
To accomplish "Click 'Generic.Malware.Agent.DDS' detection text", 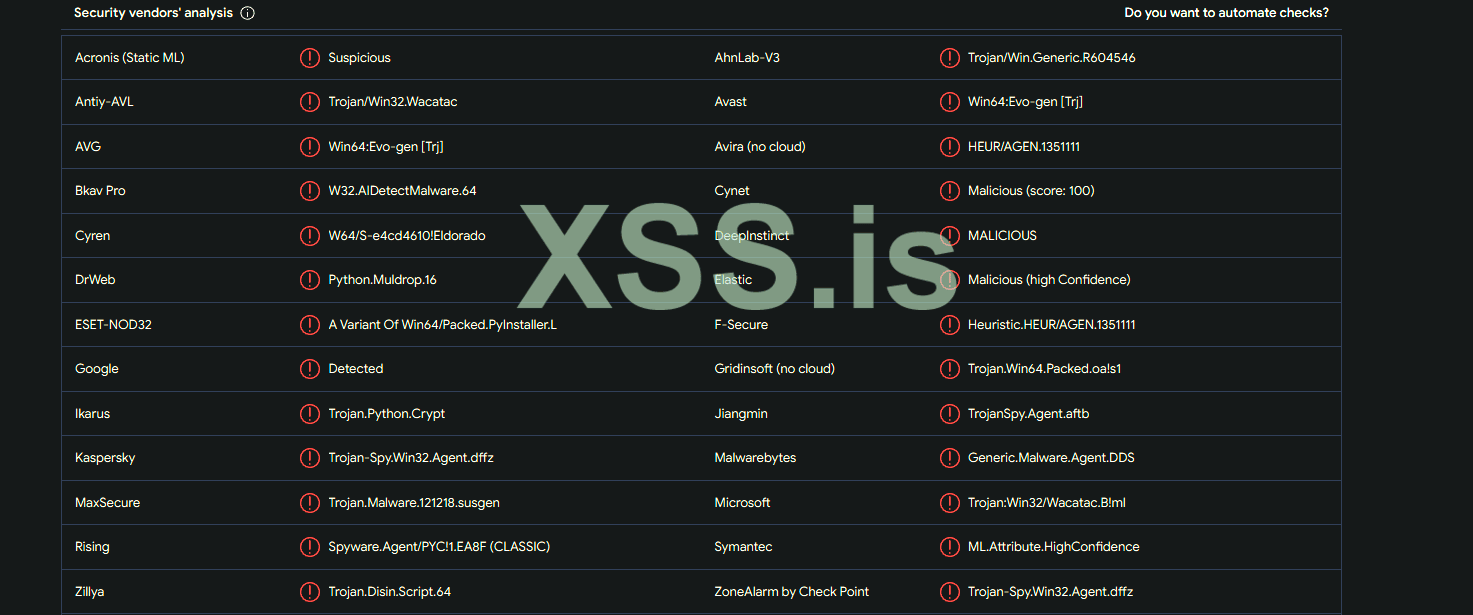I will tap(1051, 458).
